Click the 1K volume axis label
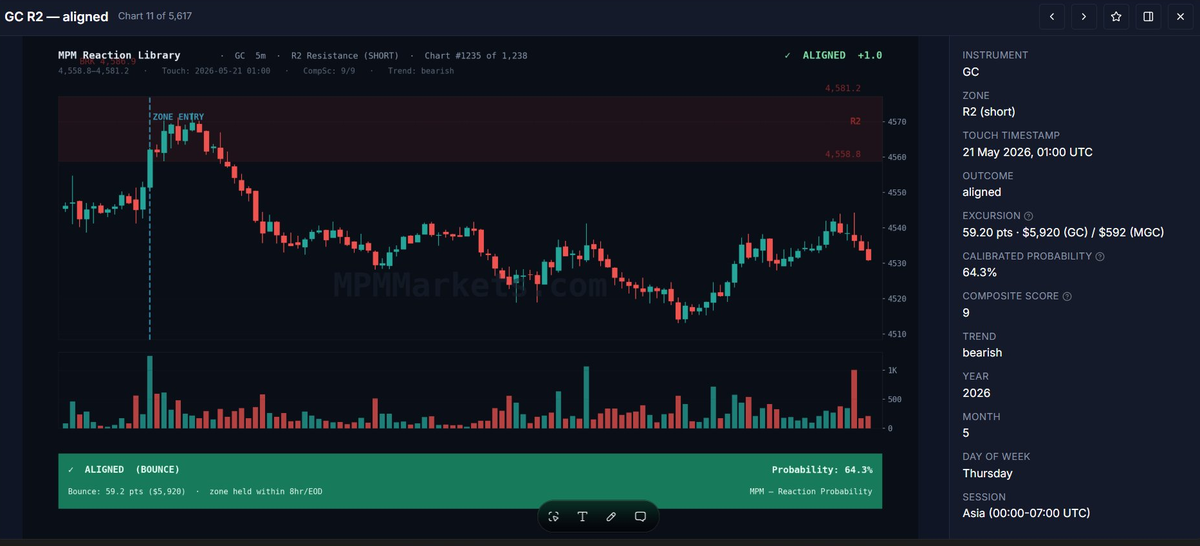The image size is (1200, 546). coord(893,371)
